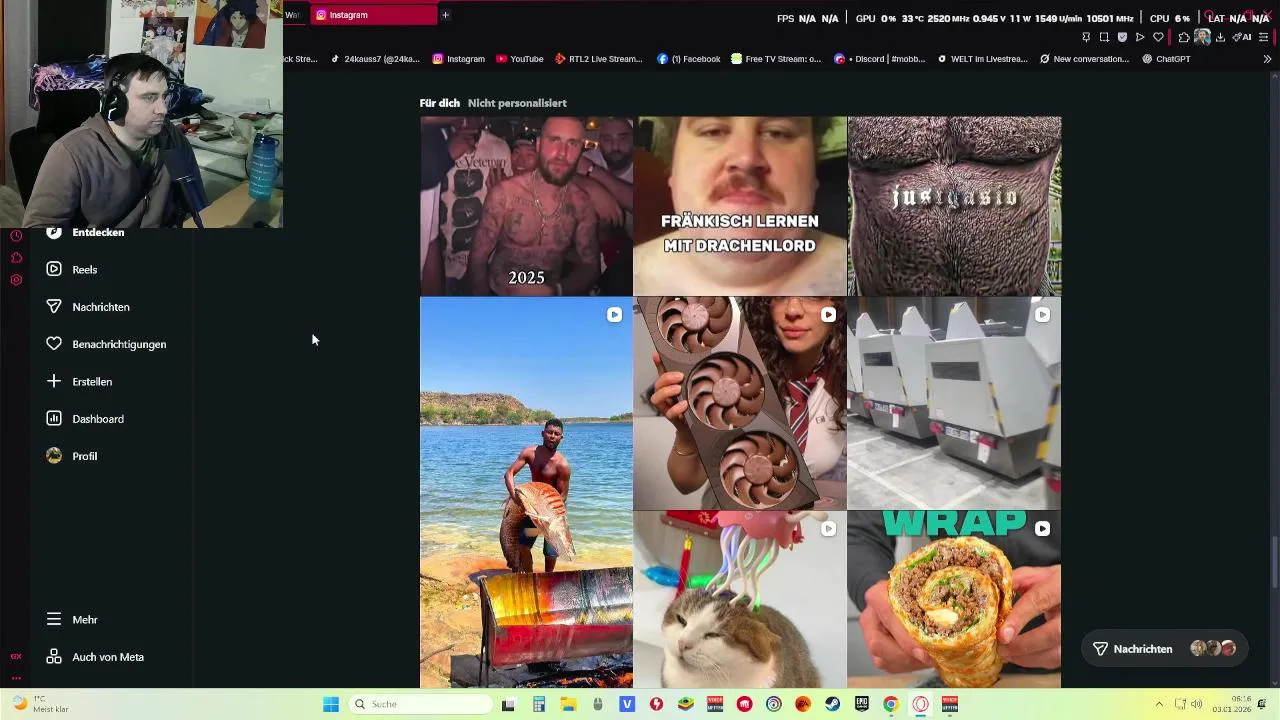Expand the bookmarks overflow chevron
This screenshot has height=720, width=1280.
[1267, 59]
